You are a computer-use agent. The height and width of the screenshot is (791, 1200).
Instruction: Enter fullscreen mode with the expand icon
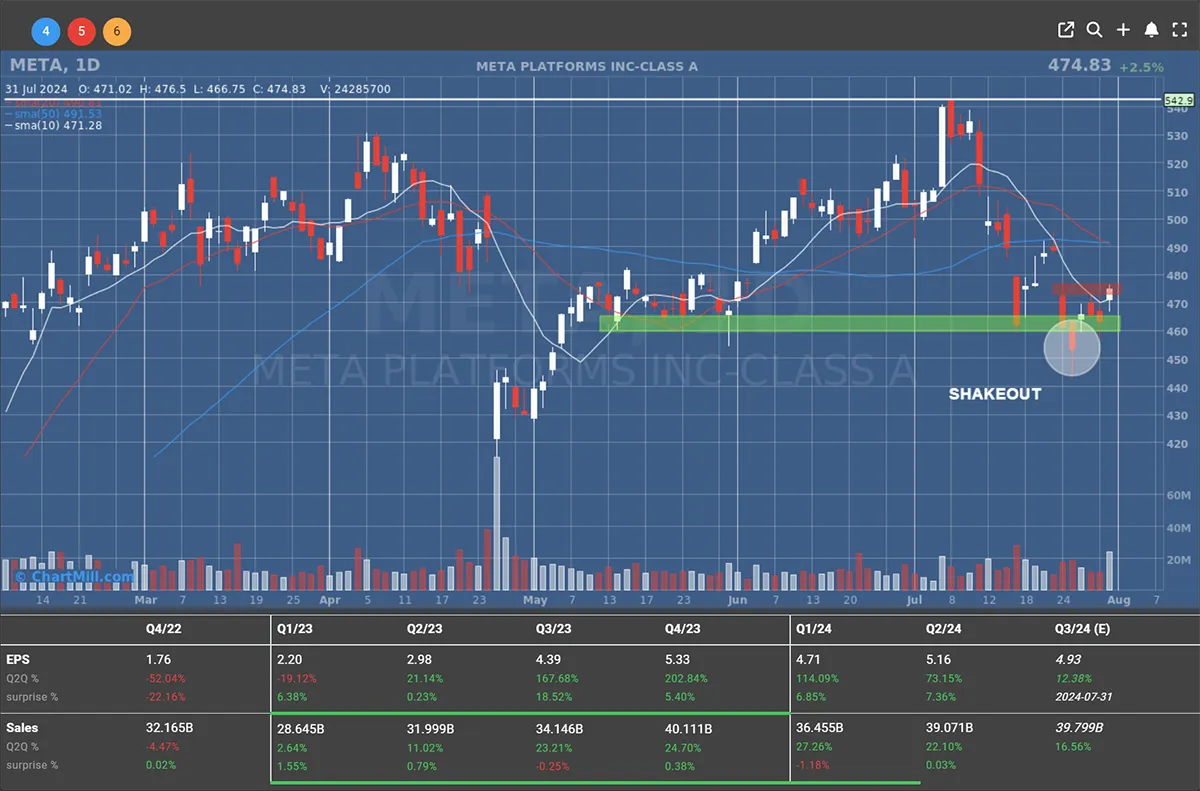click(x=1179, y=29)
